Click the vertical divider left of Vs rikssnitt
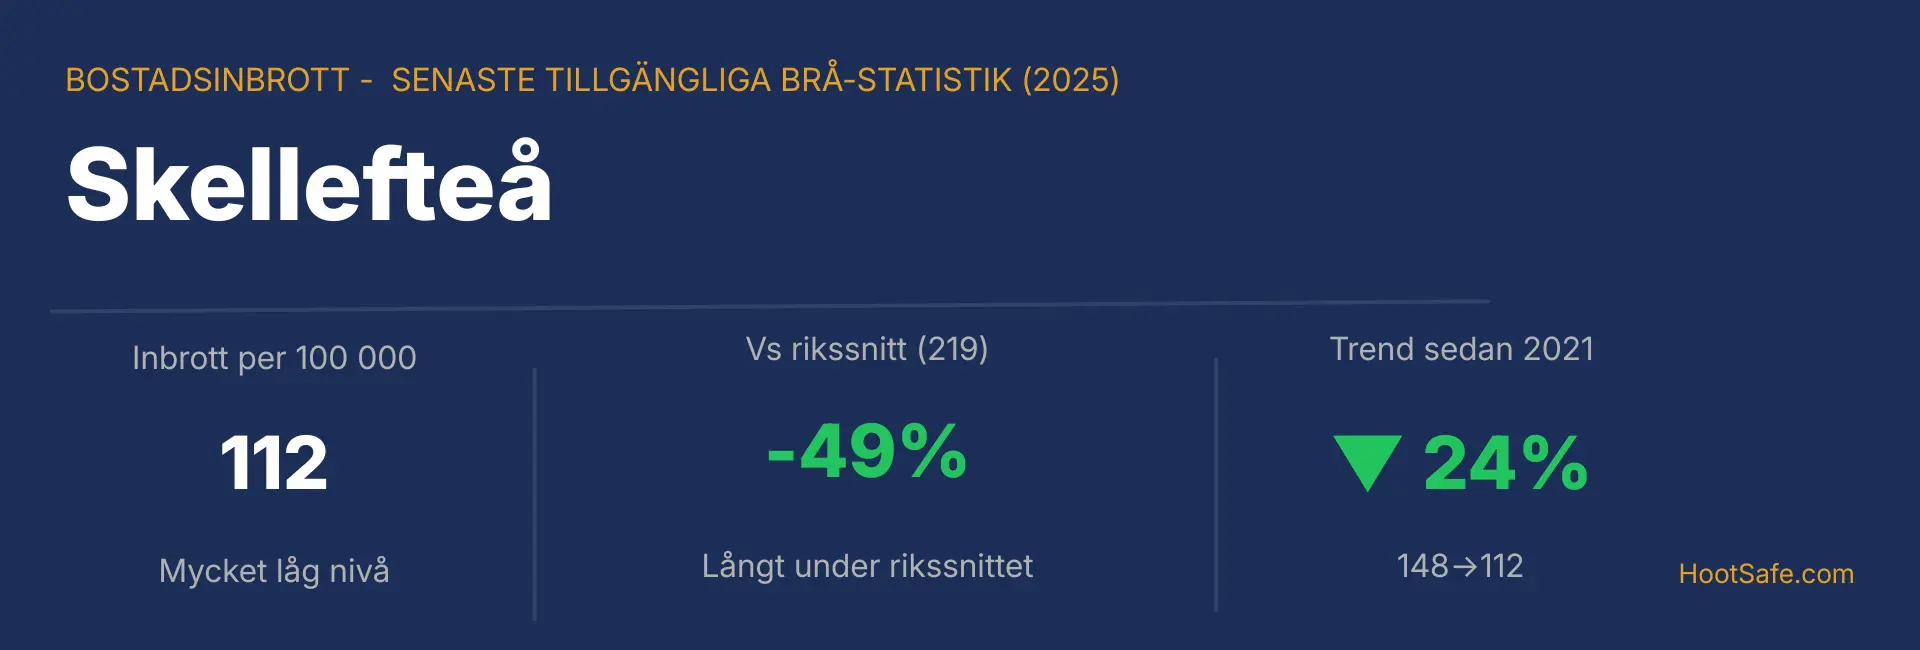 [x=535, y=494]
